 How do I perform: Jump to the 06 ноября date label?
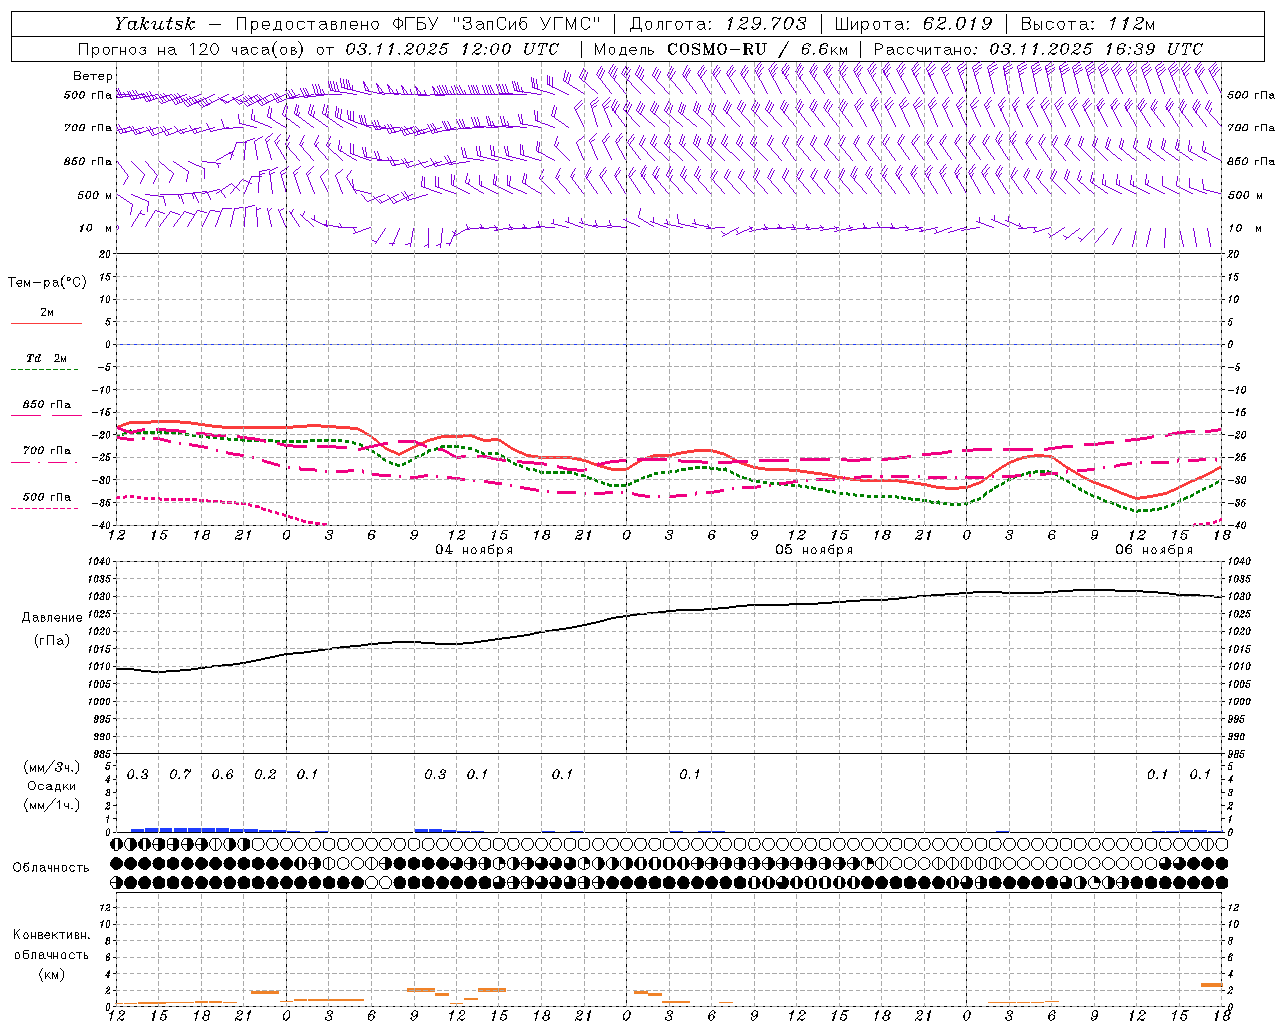click(1153, 550)
